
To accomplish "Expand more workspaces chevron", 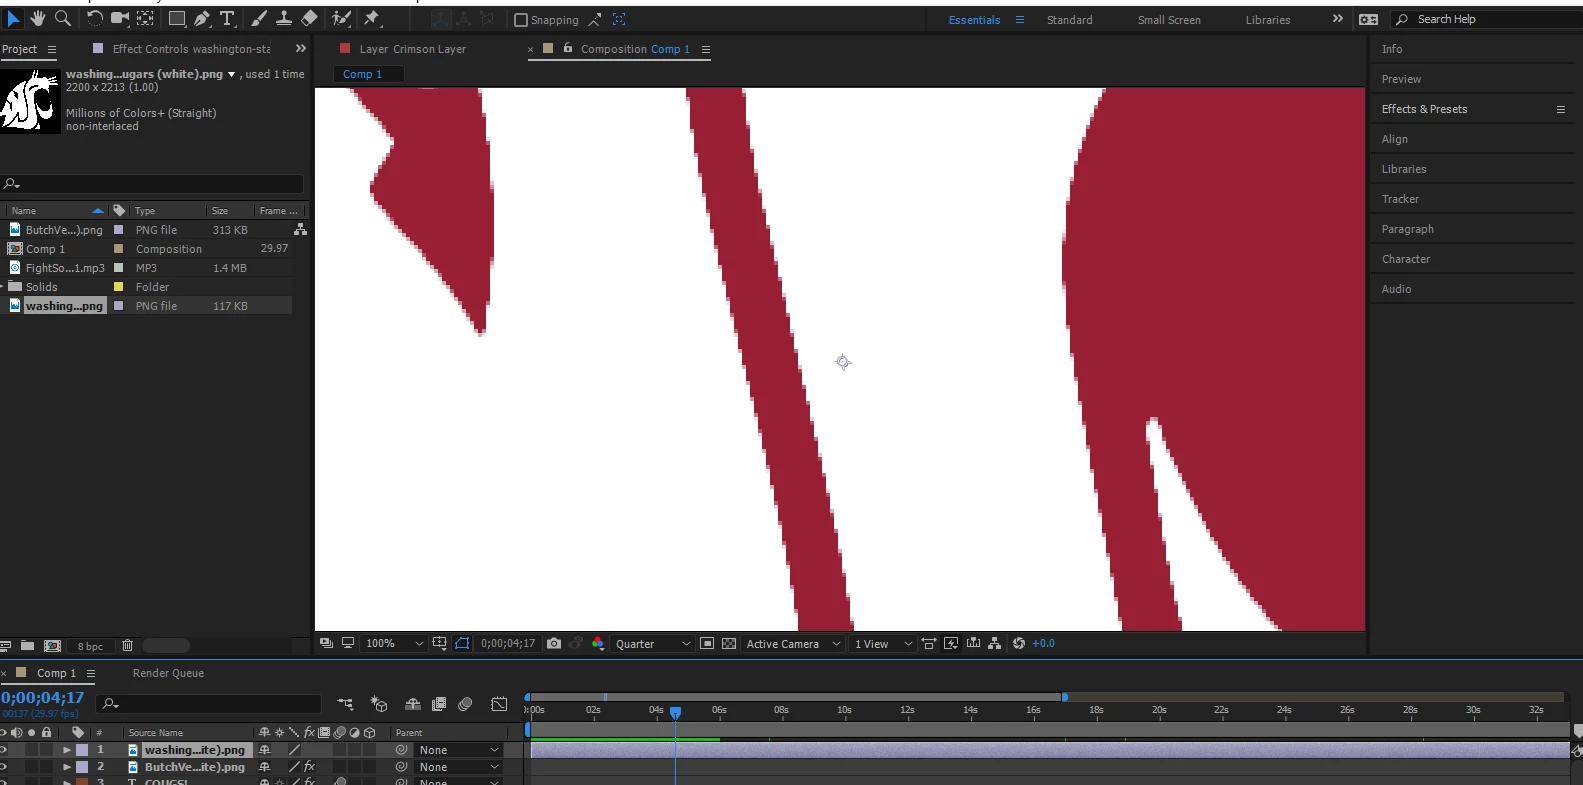I will [x=1338, y=19].
